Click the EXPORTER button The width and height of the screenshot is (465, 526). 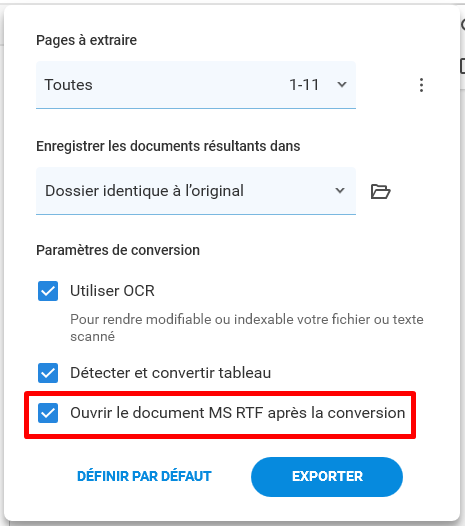click(327, 476)
